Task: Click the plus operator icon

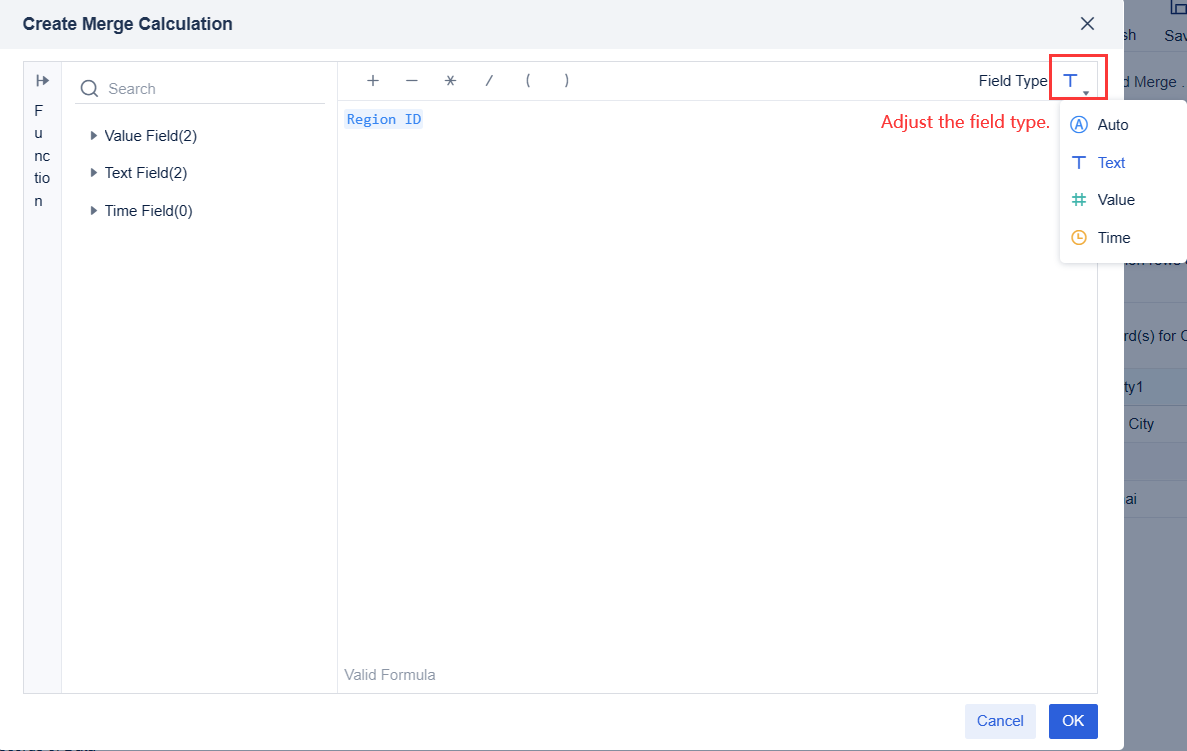Action: (373, 80)
